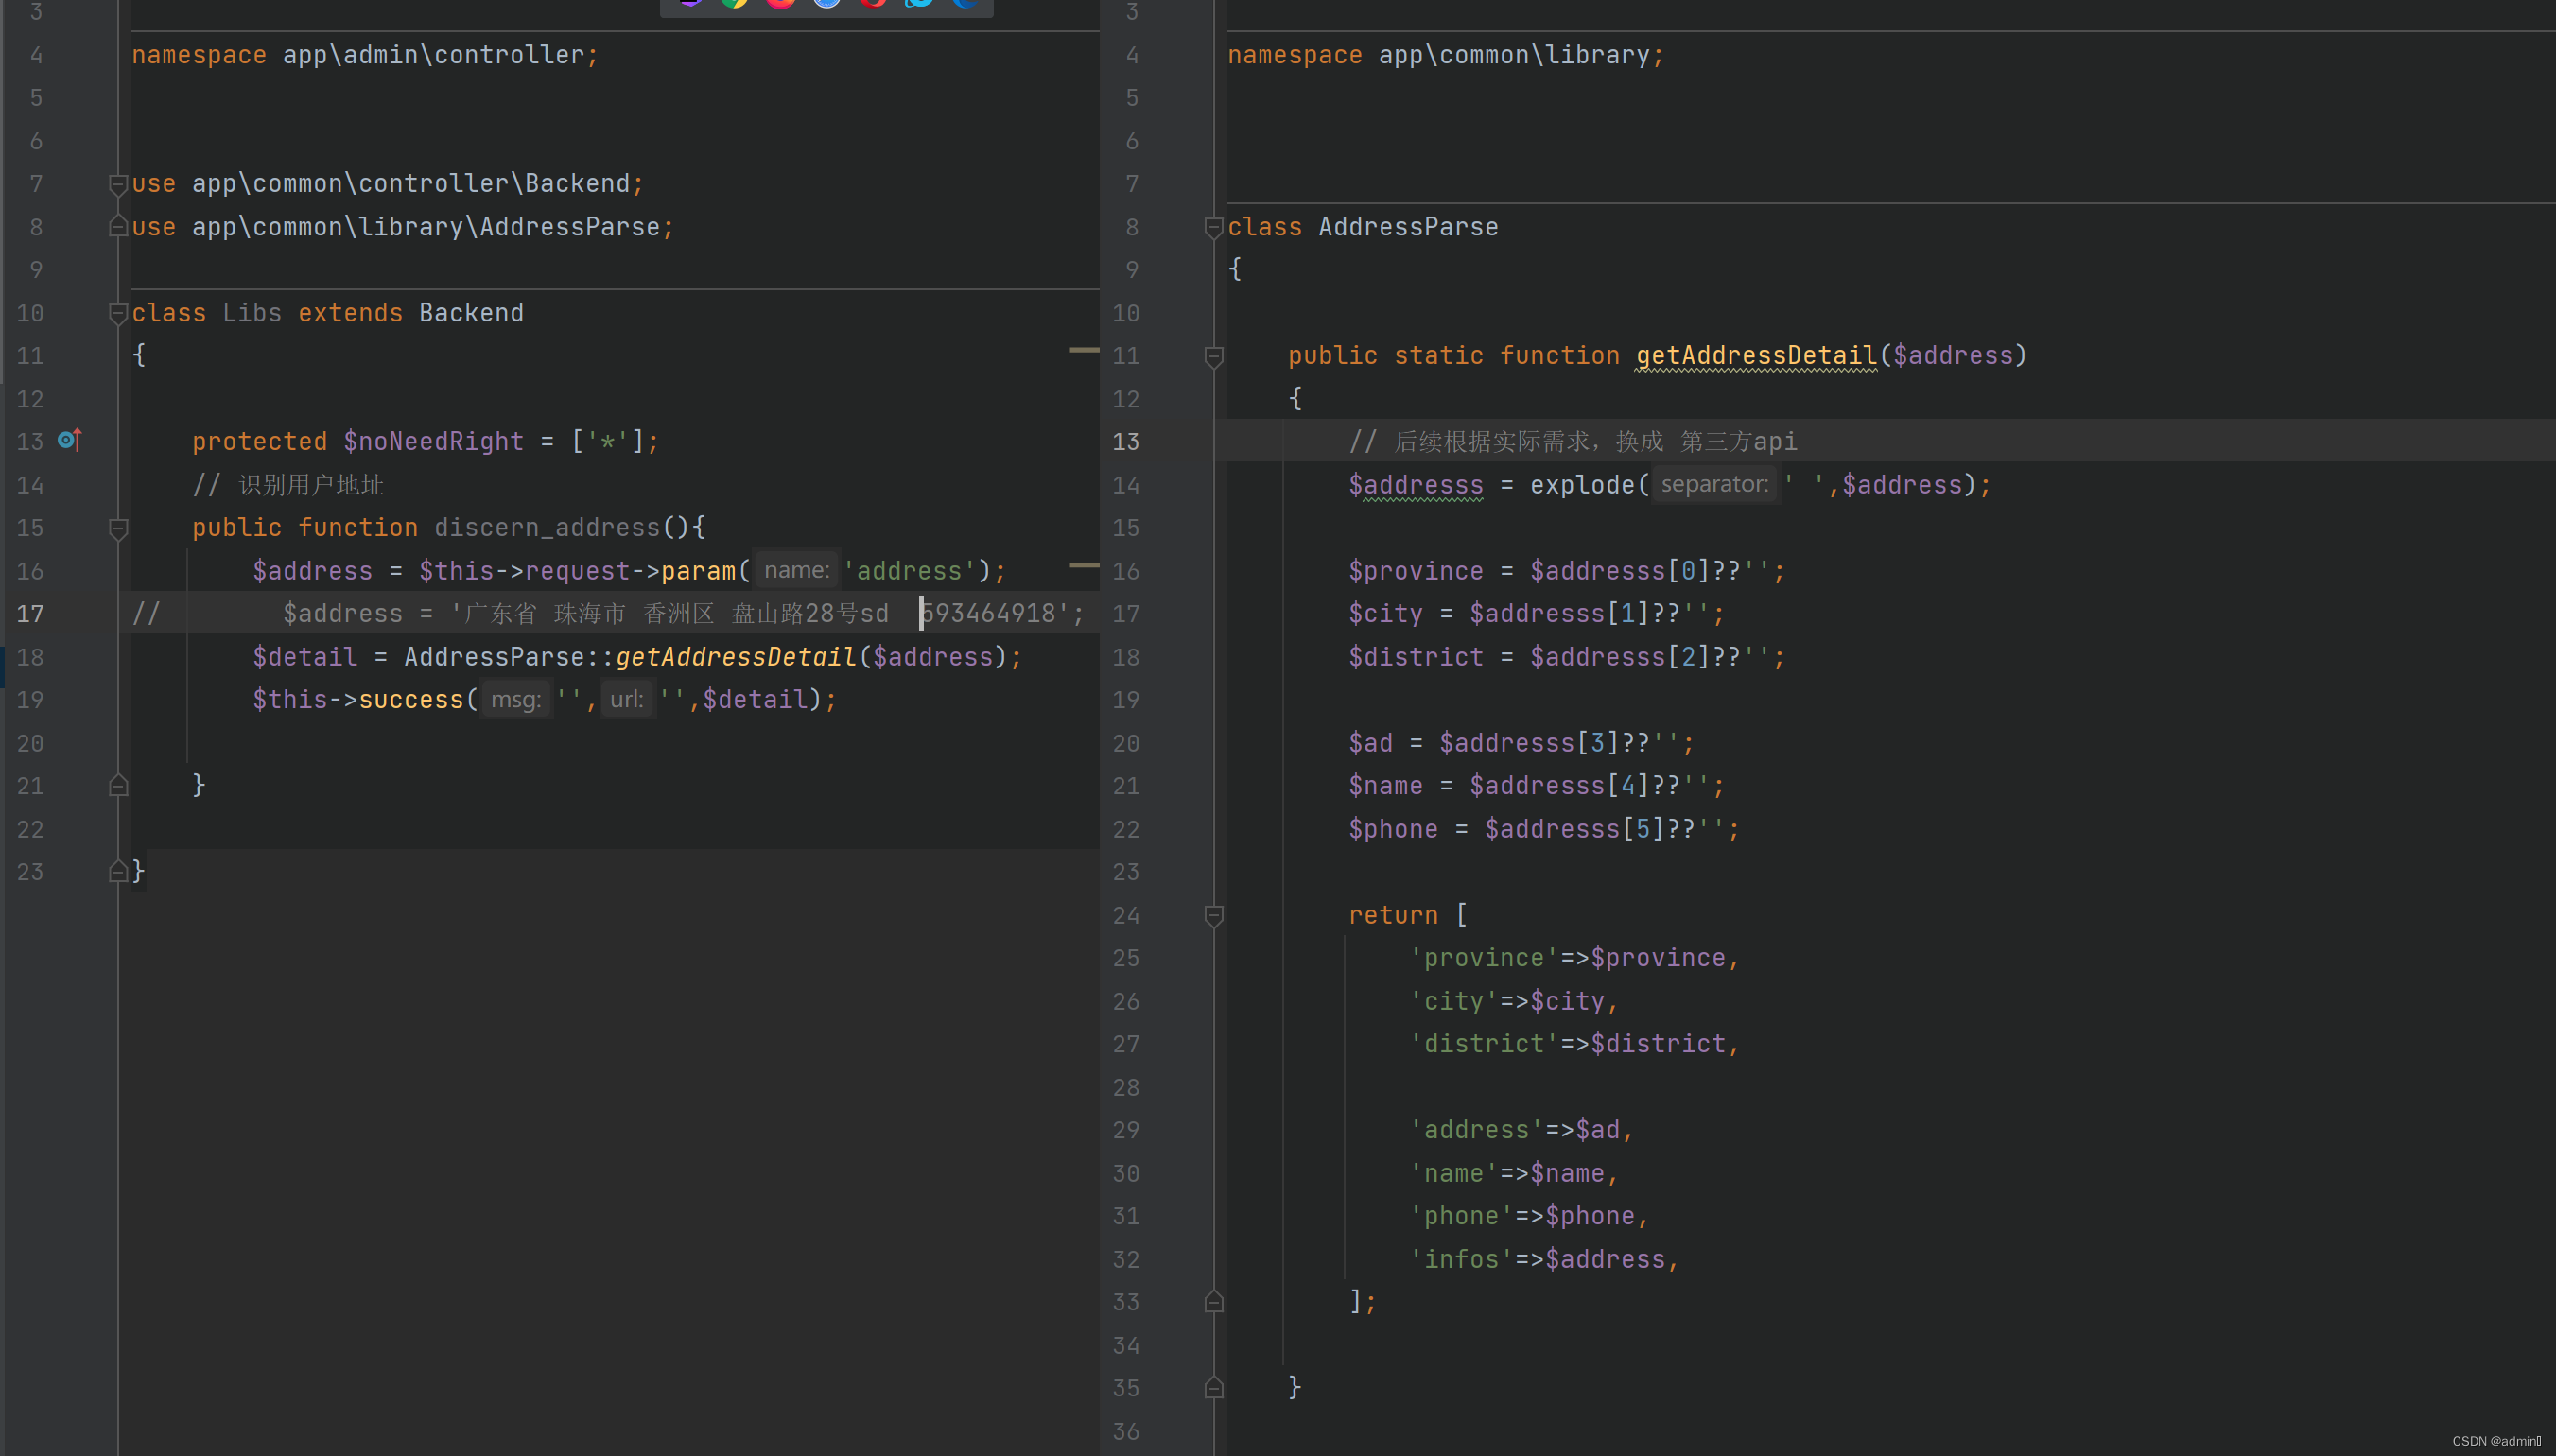This screenshot has height=1456, width=2556.
Task: Click fold end marker beside use AddressParse line
Action: 118,227
